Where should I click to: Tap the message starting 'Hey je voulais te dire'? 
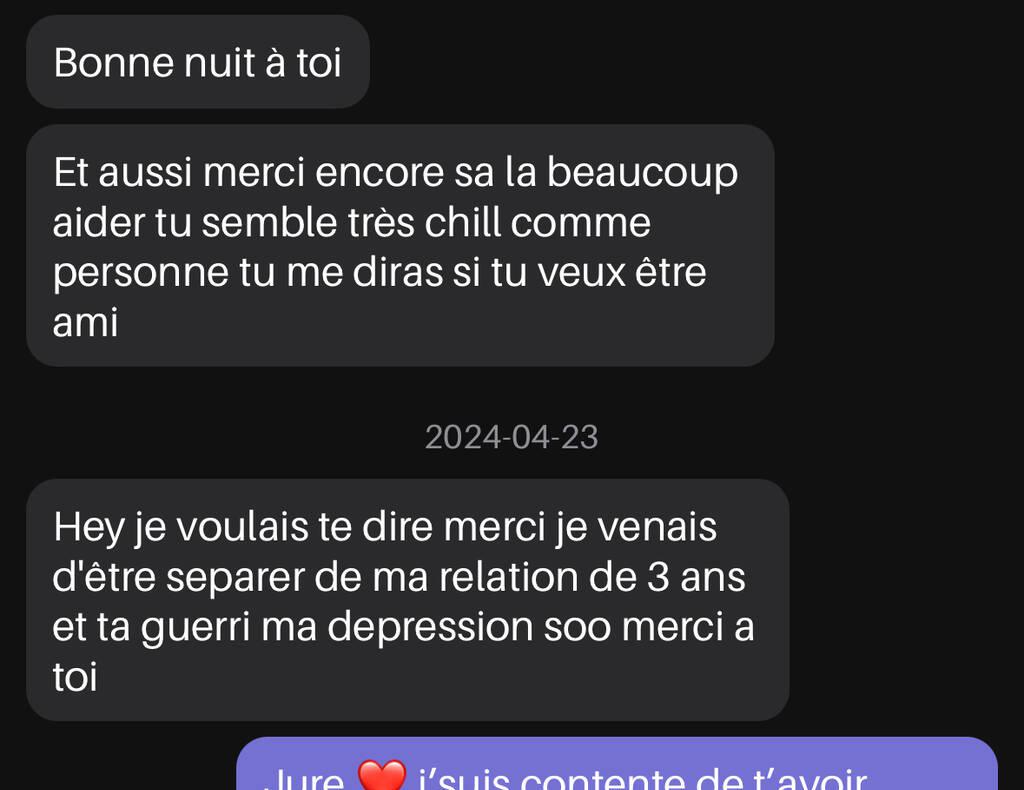[408, 600]
